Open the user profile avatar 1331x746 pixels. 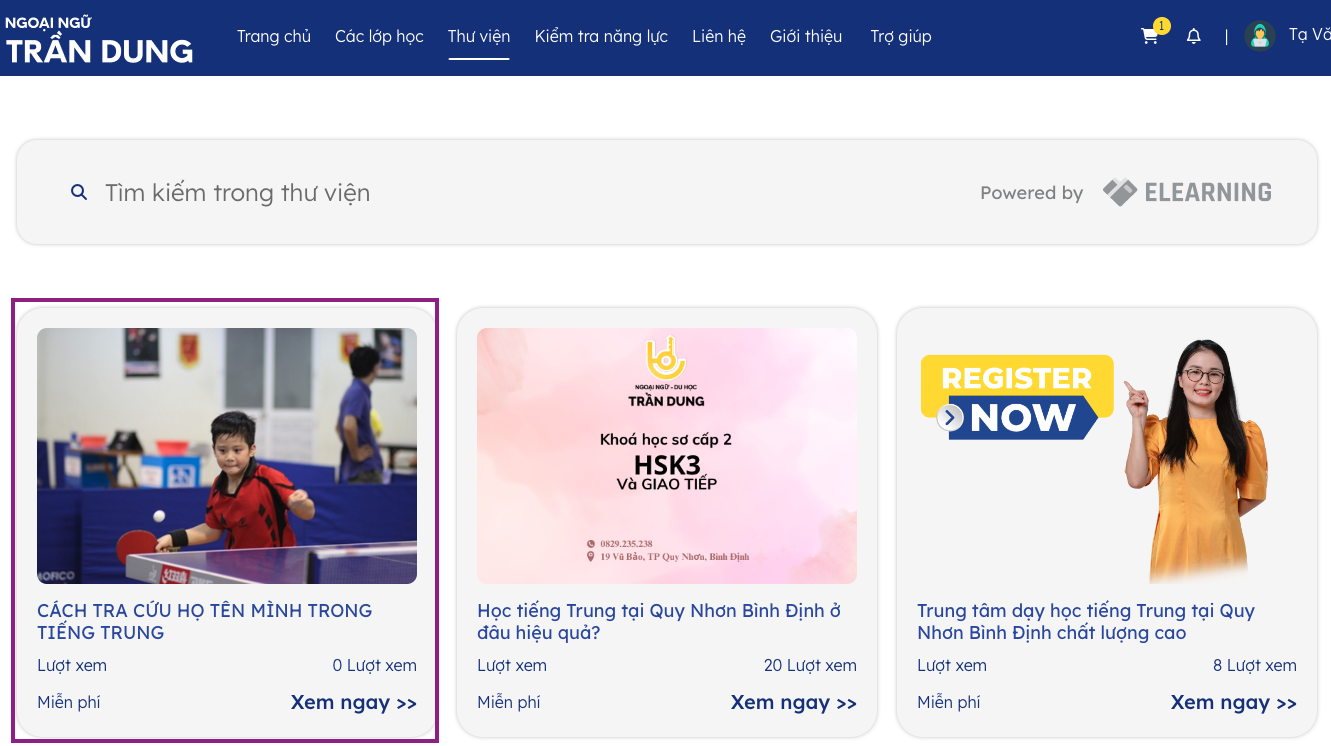[1259, 36]
